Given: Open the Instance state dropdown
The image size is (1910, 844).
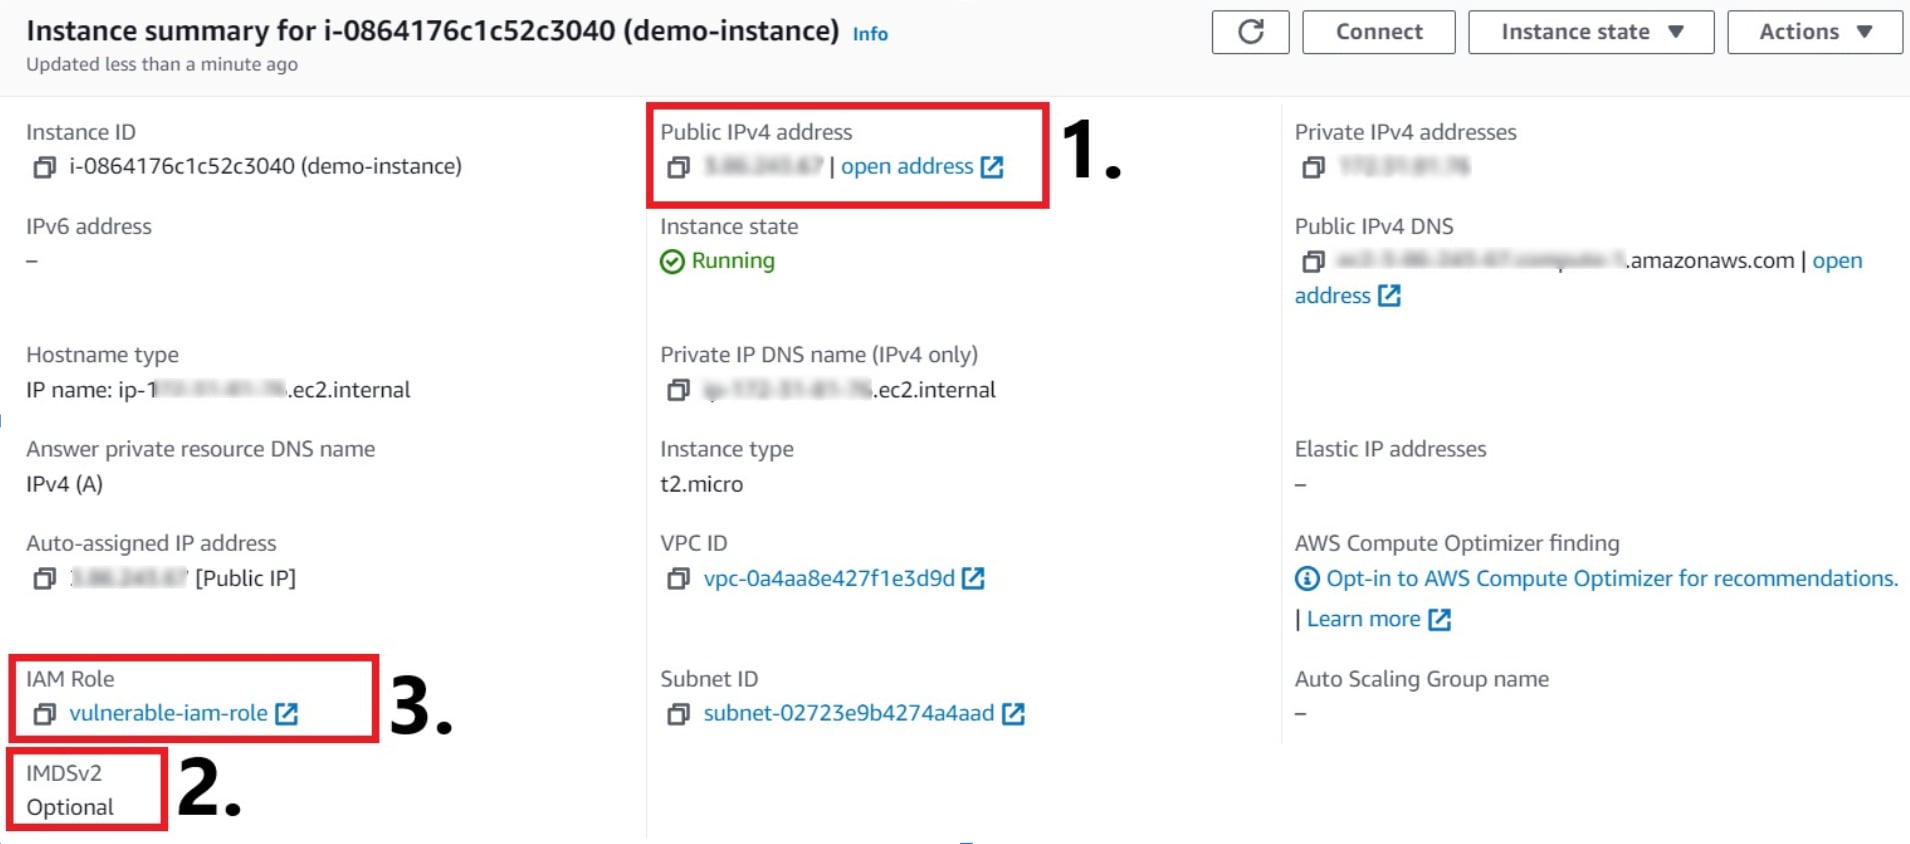Looking at the screenshot, I should [x=1591, y=32].
